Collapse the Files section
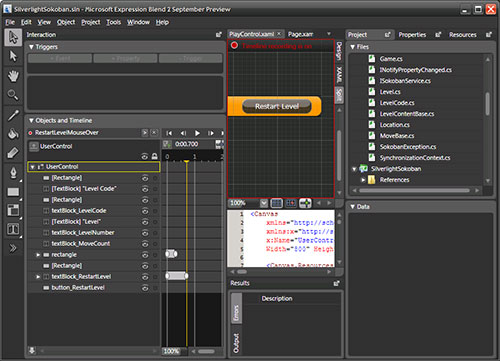500x361 pixels. 352,47
